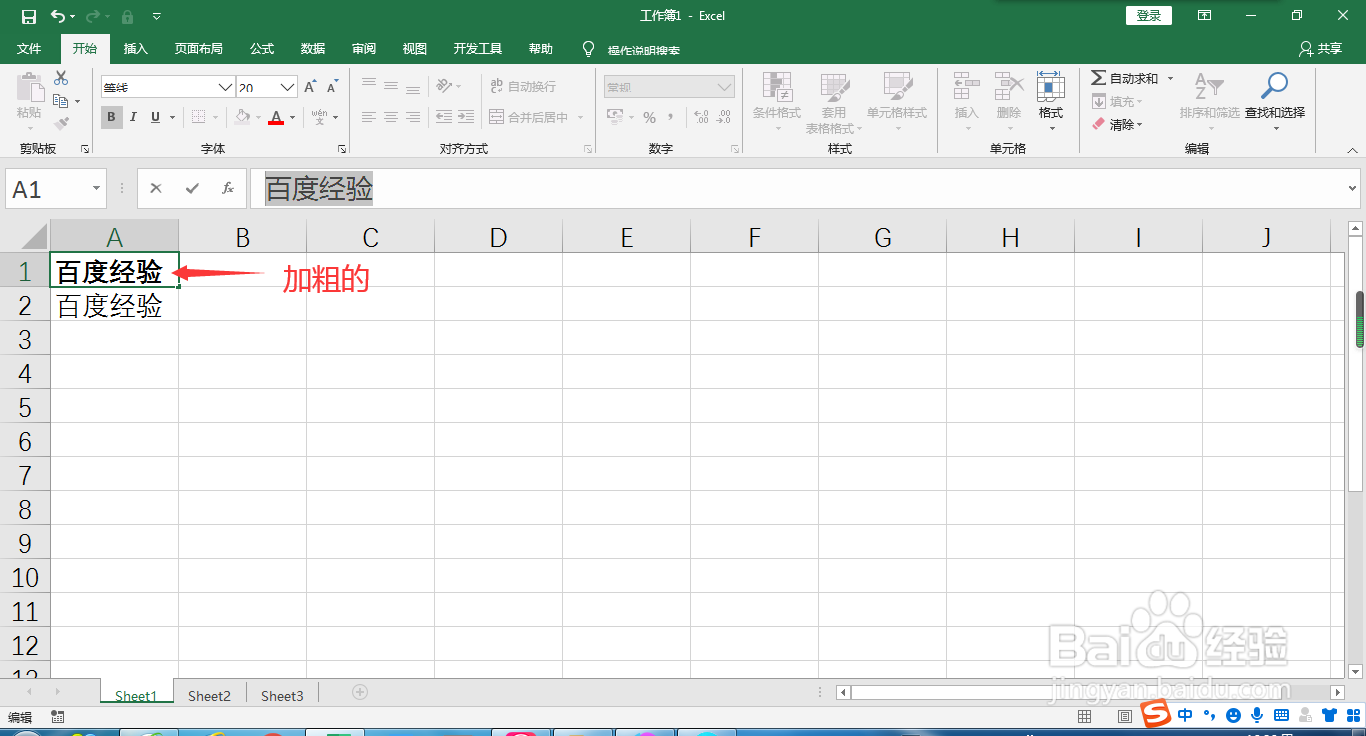The height and width of the screenshot is (736, 1366).
Task: Click the Paste clipboard icon
Action: pos(29,88)
